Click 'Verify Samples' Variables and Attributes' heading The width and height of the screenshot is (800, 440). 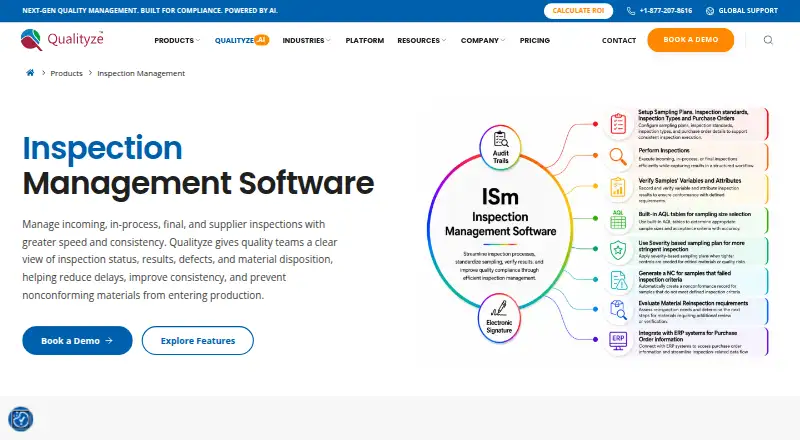[690, 181]
